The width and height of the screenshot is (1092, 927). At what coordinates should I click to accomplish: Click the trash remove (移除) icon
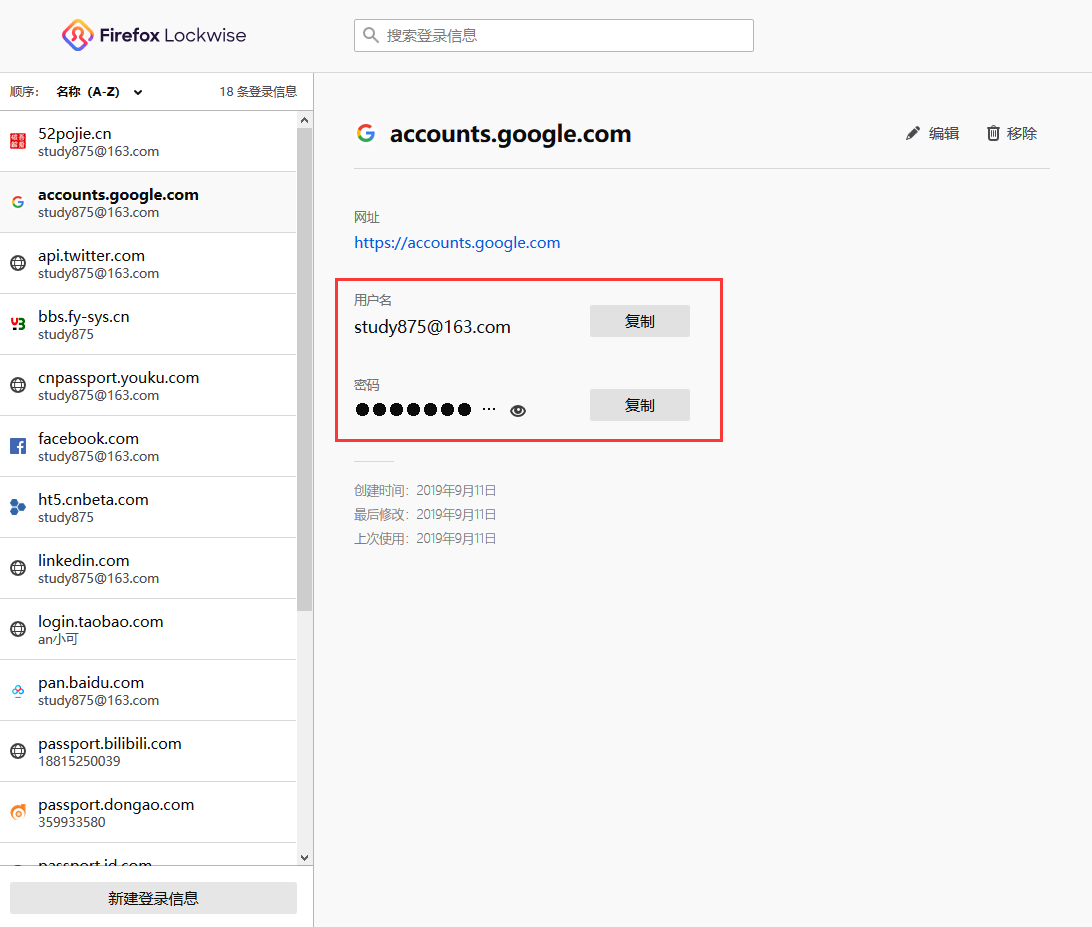point(993,133)
